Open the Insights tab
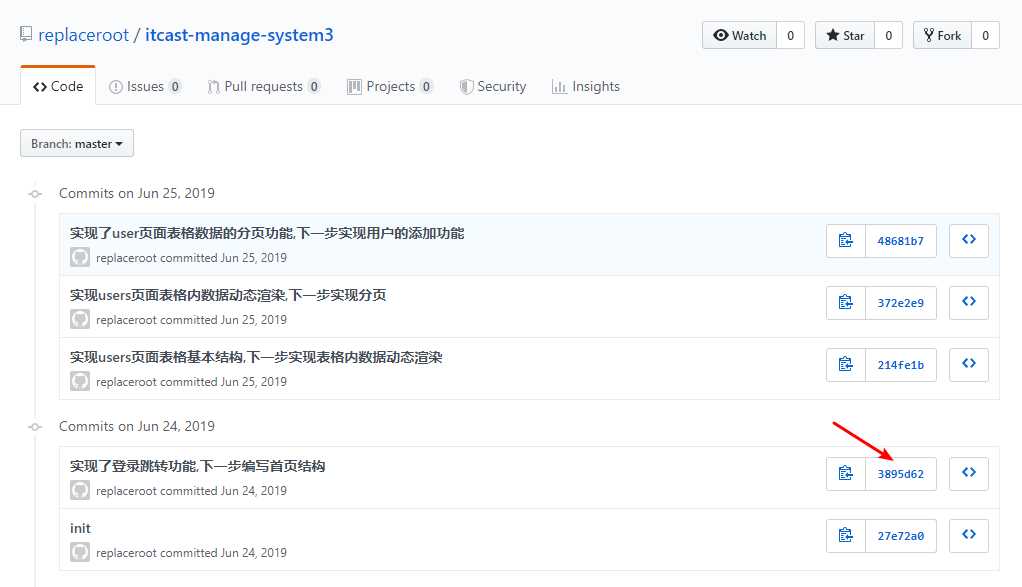This screenshot has height=587, width=1022. 585,86
